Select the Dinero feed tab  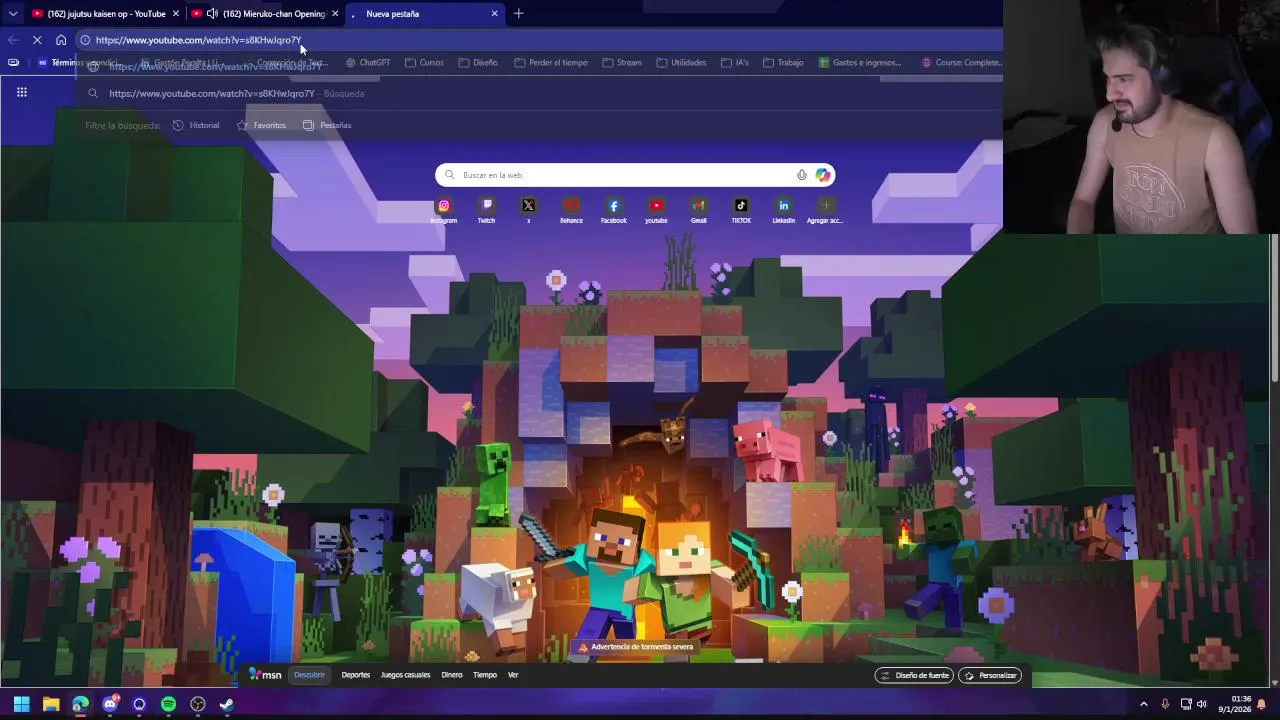coord(452,675)
